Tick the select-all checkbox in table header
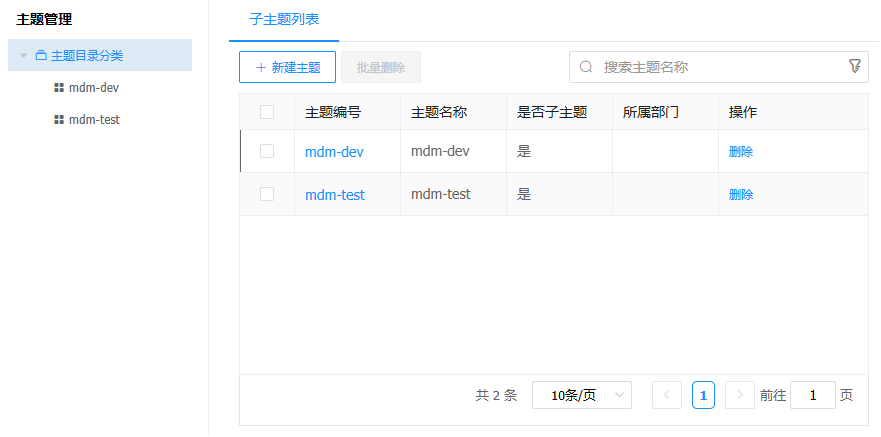881x437 pixels. coord(267,112)
